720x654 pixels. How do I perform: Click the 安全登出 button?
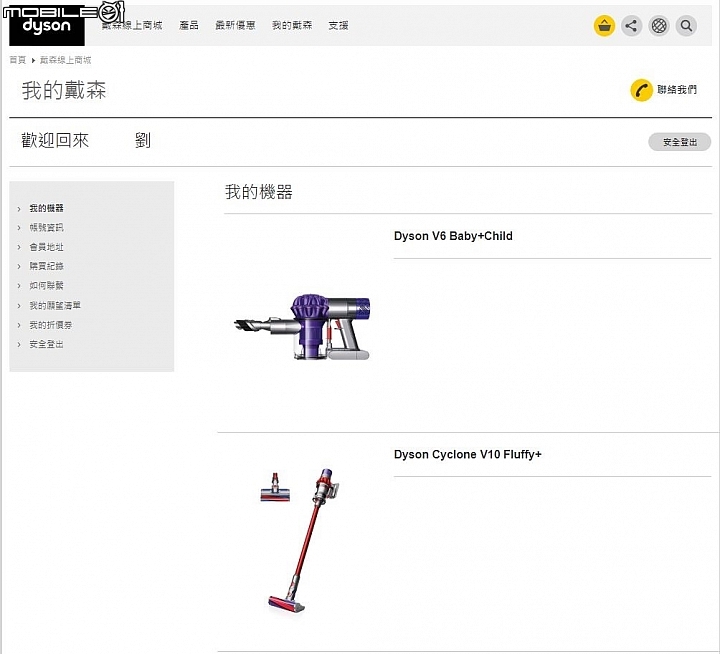(680, 142)
